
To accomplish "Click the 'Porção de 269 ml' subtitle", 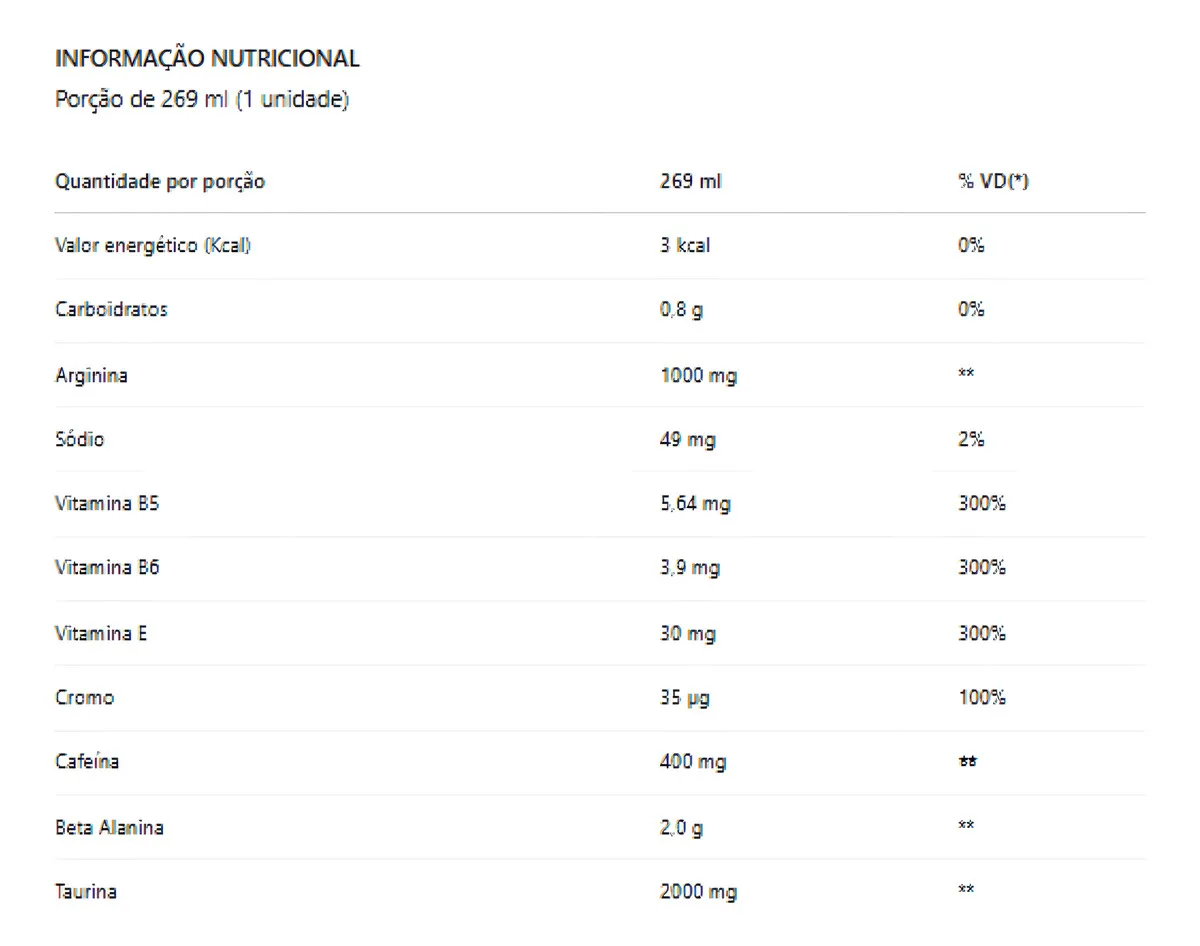I will [x=201, y=101].
